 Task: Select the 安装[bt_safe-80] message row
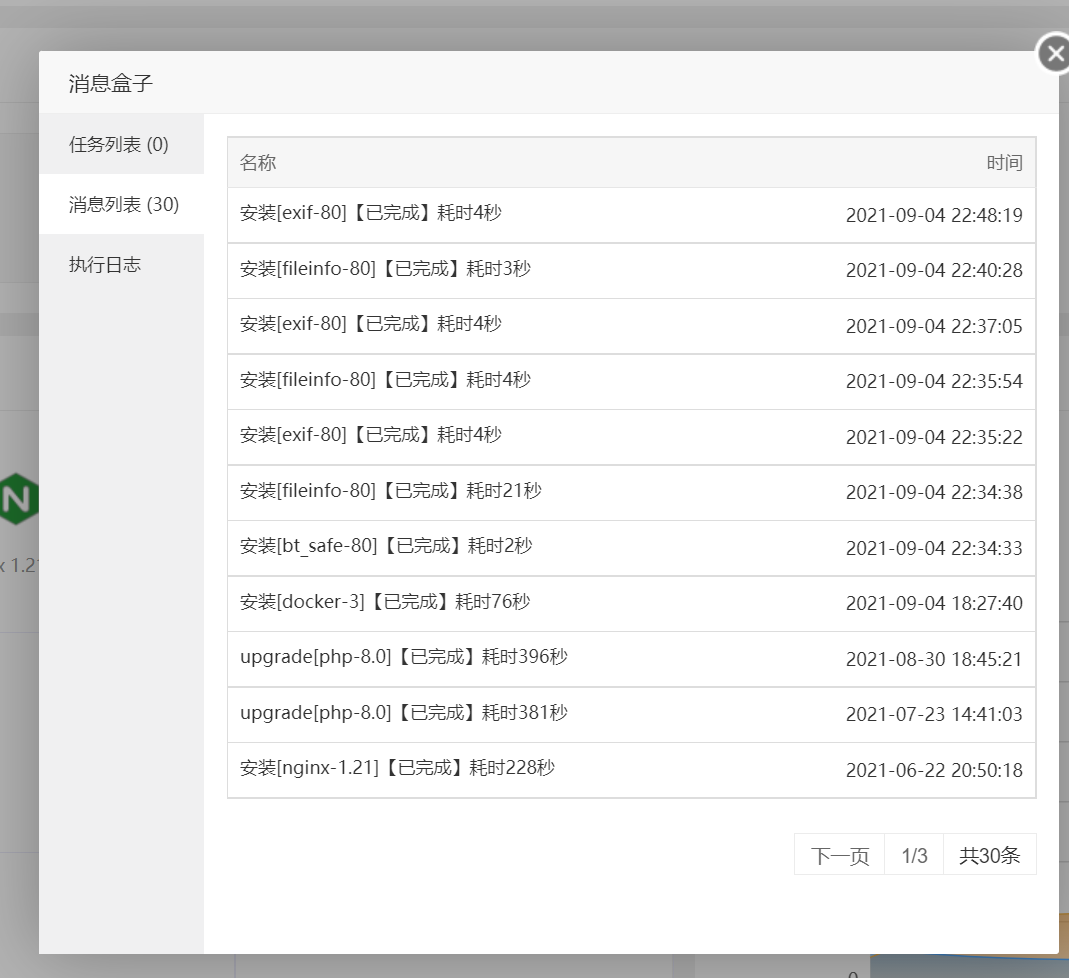pyautogui.click(x=631, y=548)
